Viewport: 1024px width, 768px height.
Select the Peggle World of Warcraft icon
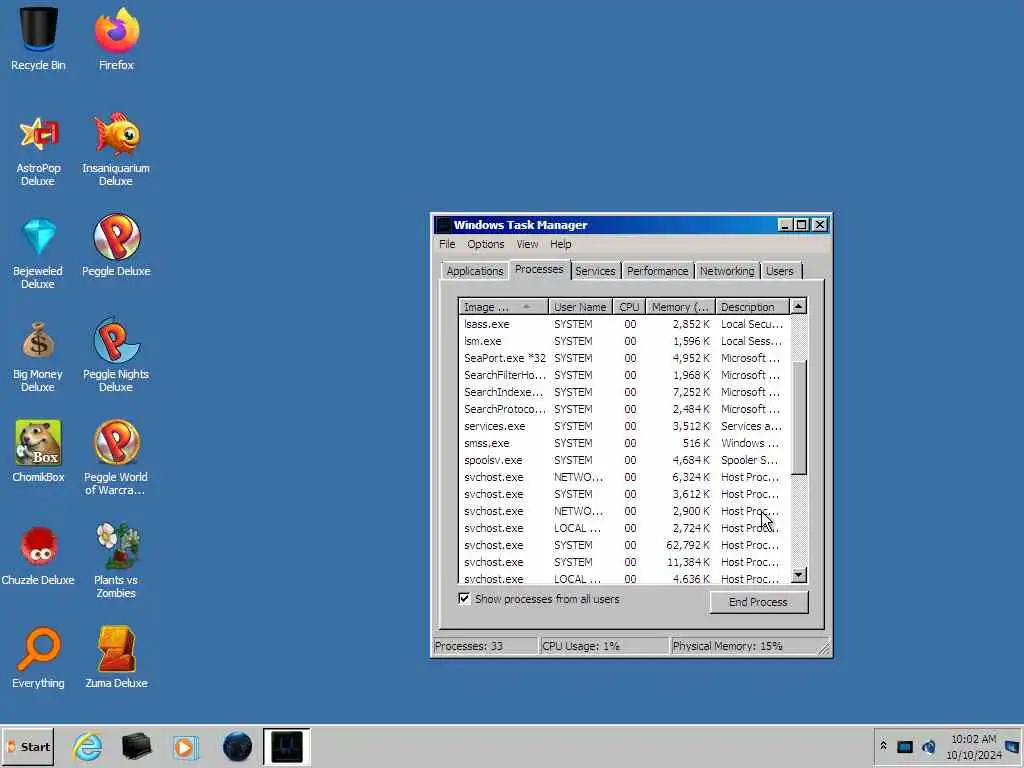(116, 458)
